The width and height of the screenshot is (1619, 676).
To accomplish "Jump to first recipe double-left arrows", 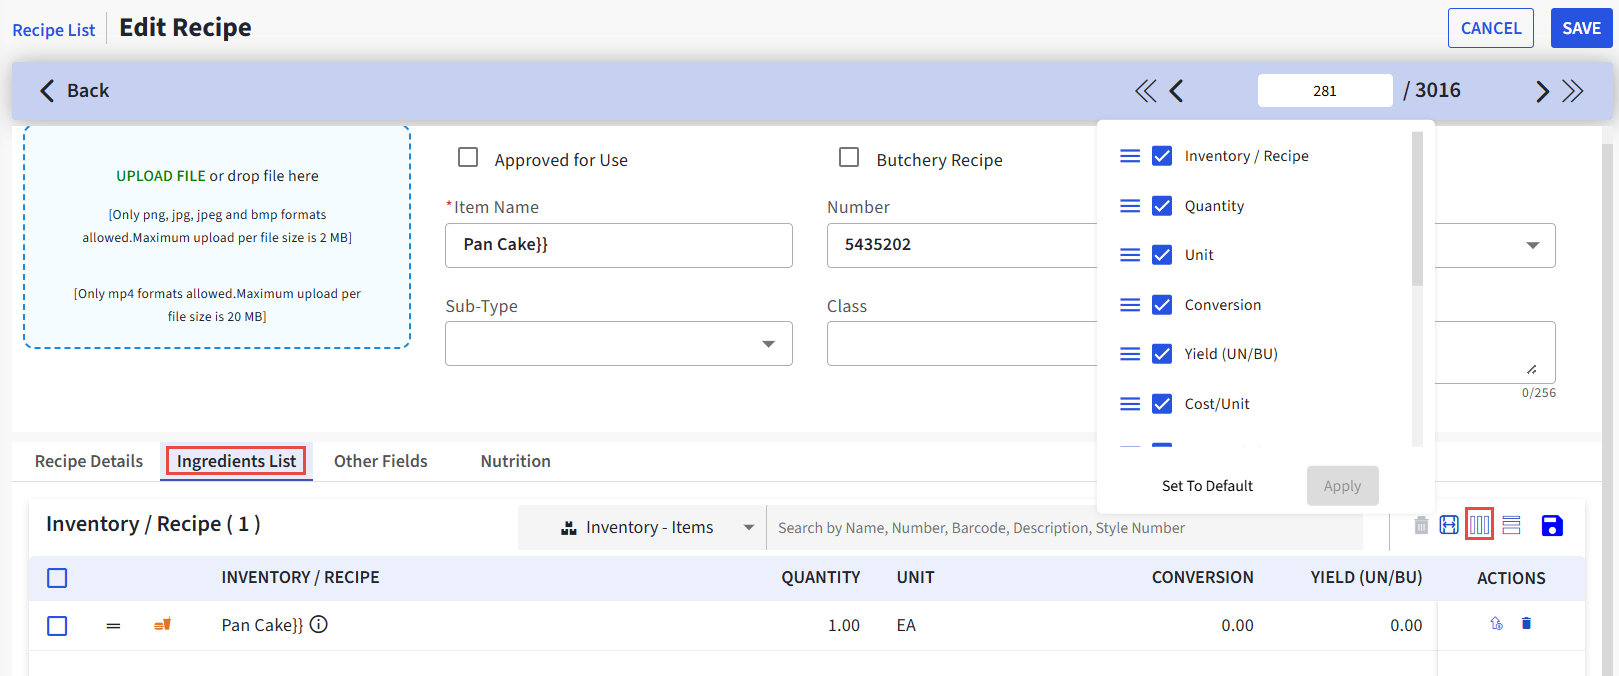I will coord(1146,91).
